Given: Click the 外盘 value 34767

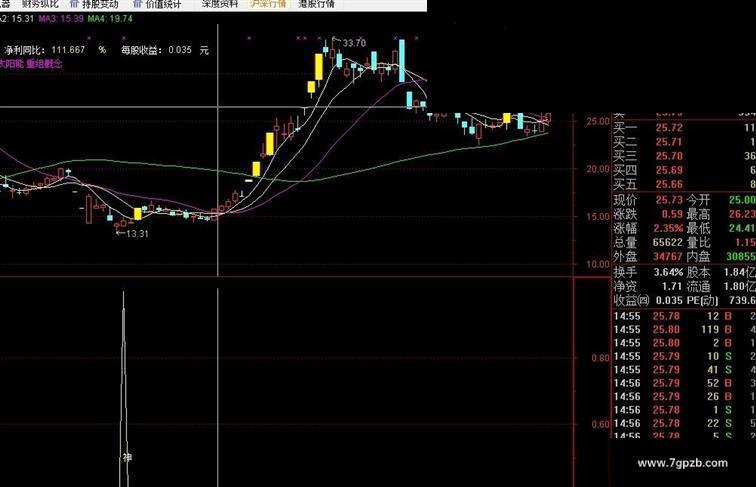Looking at the screenshot, I should 668,256.
